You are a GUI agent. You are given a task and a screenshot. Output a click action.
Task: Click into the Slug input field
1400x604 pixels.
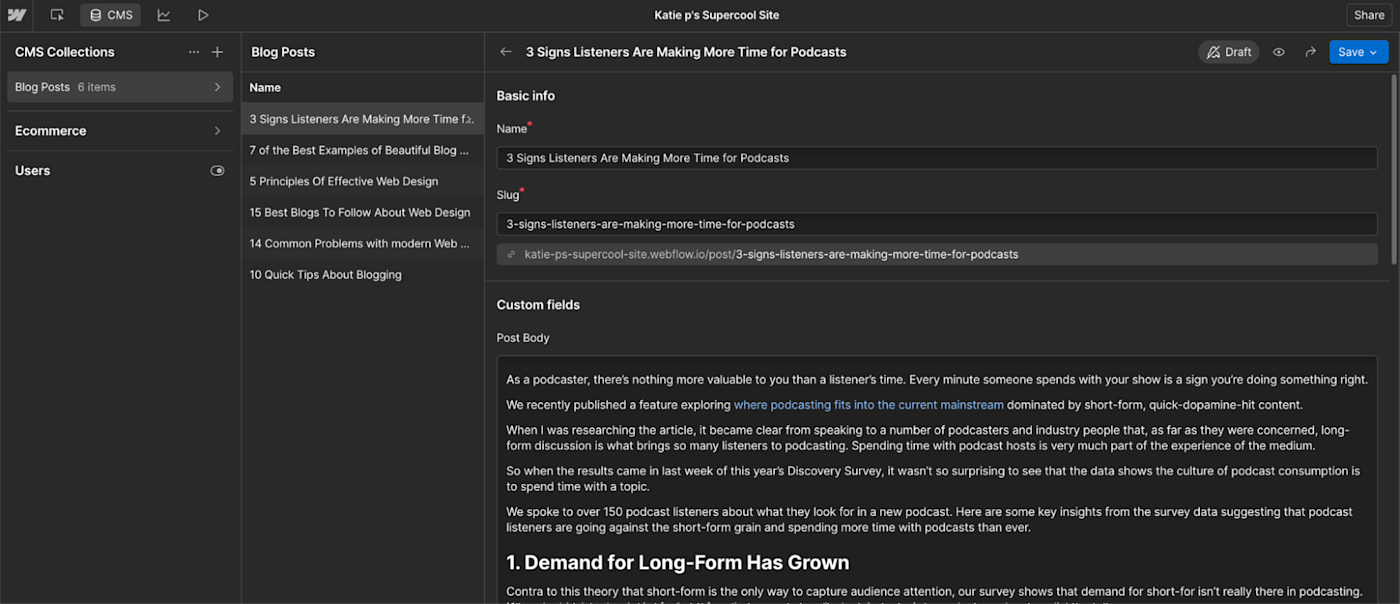pos(937,224)
